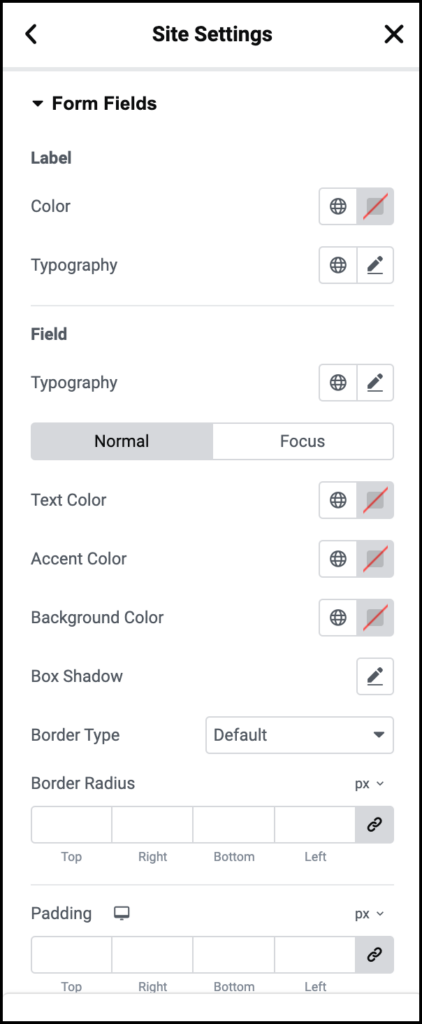Image resolution: width=422 pixels, height=1024 pixels.
Task: Open Box Shadow edit pencil
Action: [x=375, y=677]
